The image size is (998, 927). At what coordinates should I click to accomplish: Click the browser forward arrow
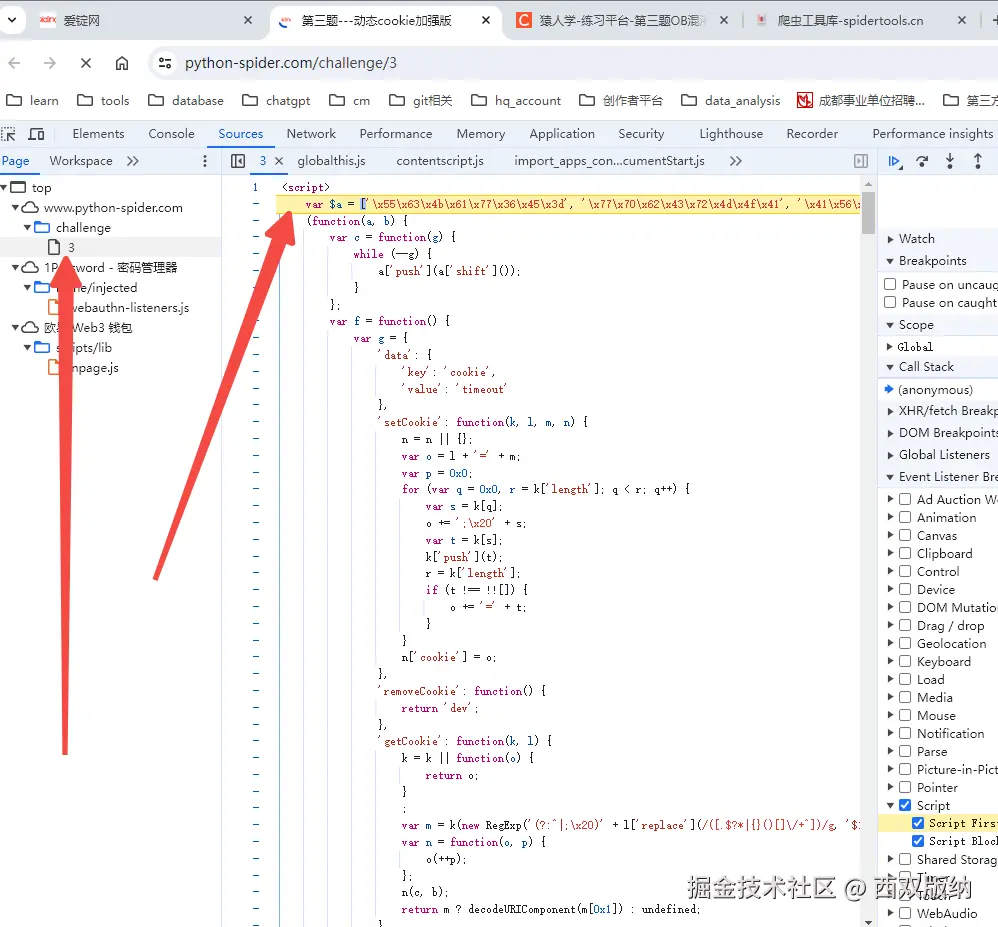click(50, 63)
